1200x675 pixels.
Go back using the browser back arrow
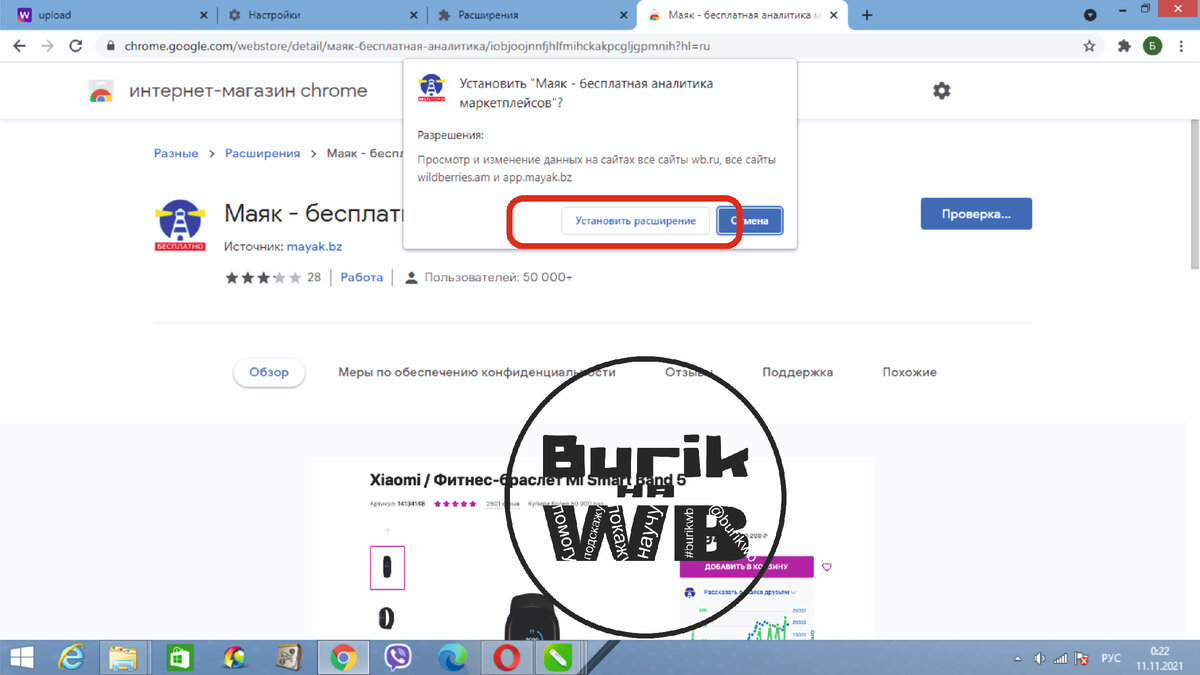[x=19, y=46]
